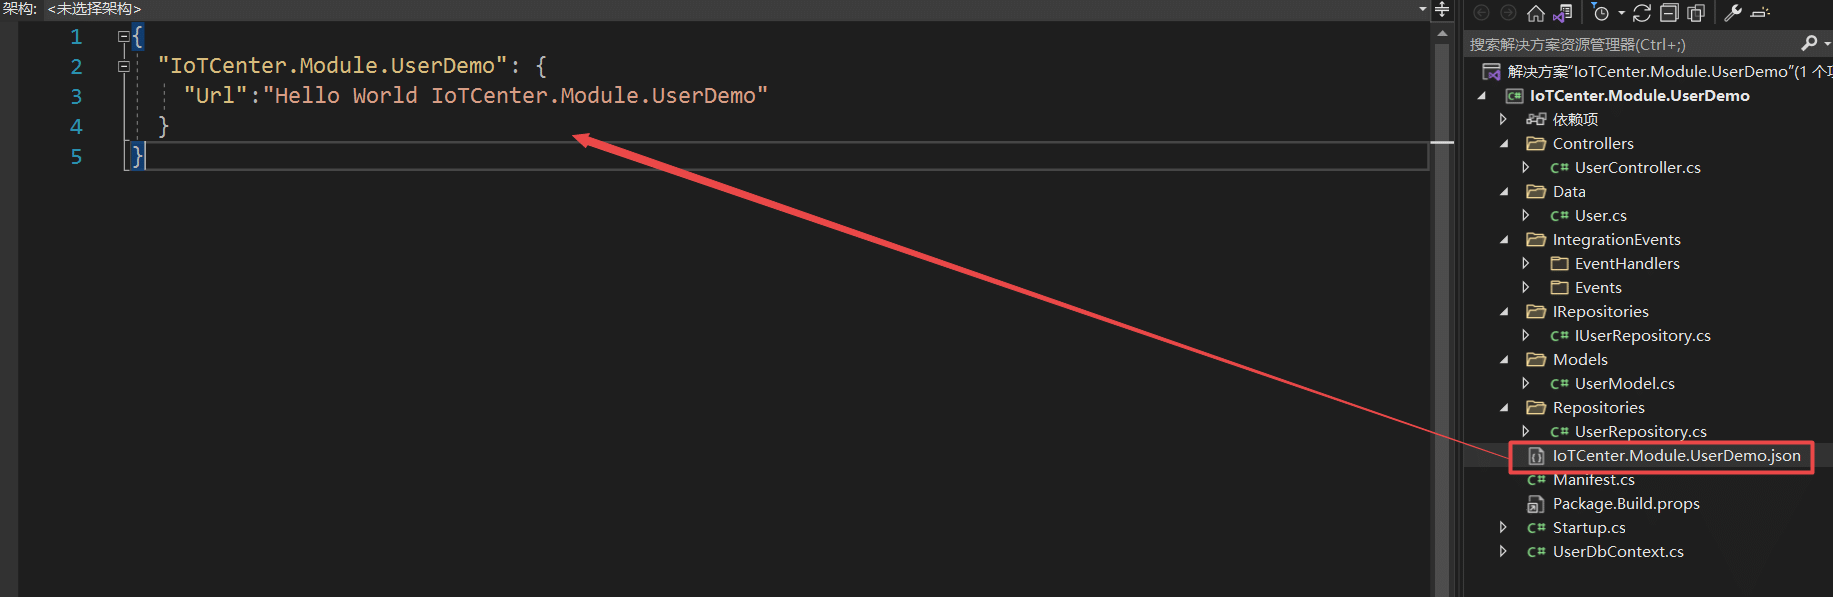Click the magnifier search icon in Solution Explorer
Image resolution: width=1833 pixels, height=597 pixels.
pos(1809,43)
